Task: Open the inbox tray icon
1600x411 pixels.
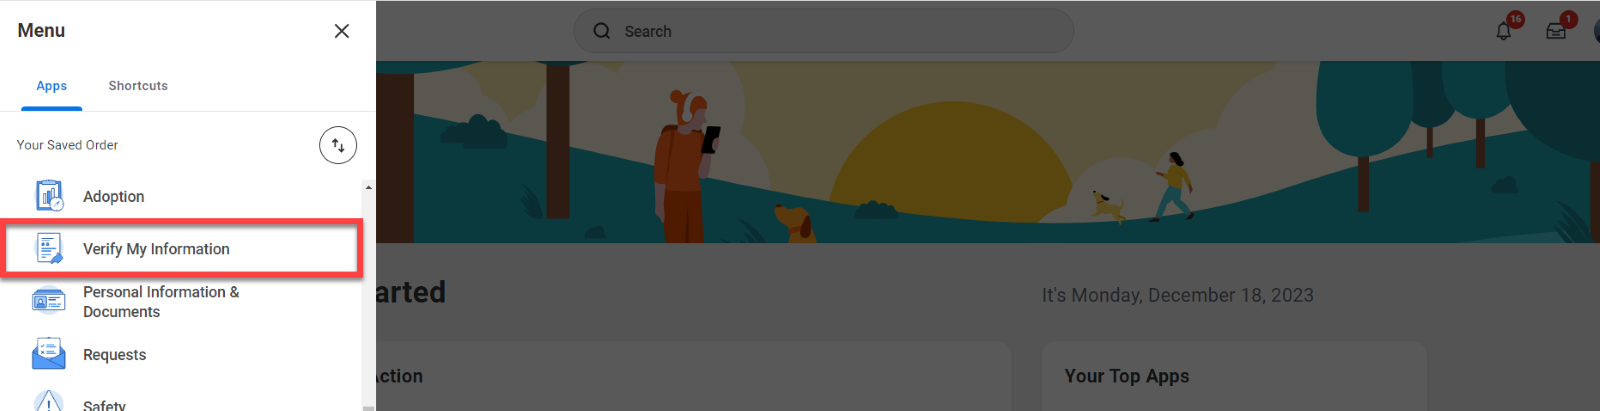Action: coord(1556,31)
